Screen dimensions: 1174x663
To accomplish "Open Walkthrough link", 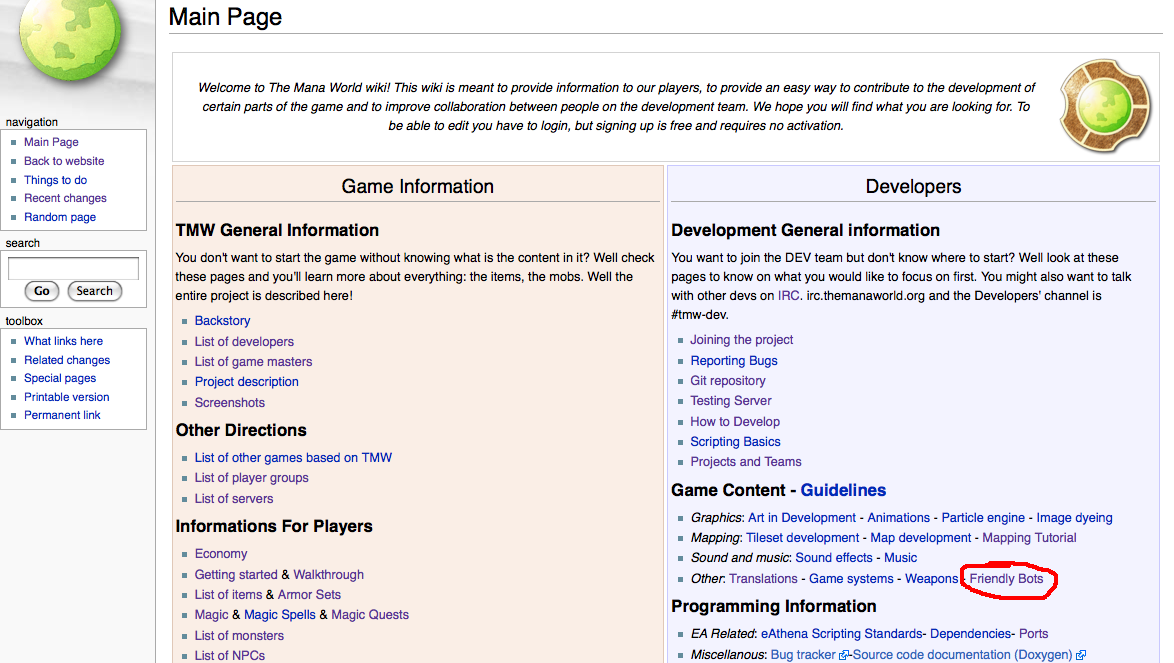I will tap(329, 575).
